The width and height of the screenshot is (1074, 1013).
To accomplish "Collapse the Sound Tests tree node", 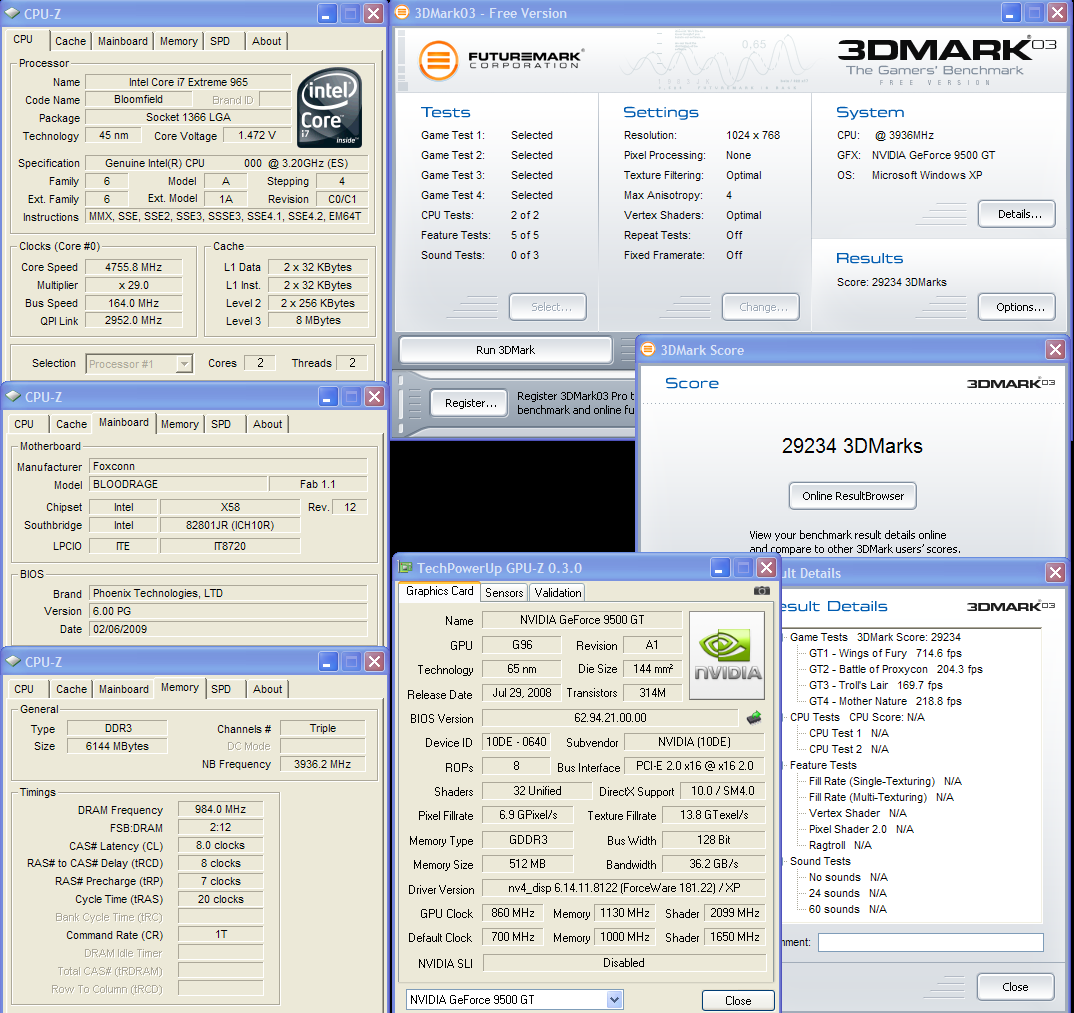I will pos(784,861).
